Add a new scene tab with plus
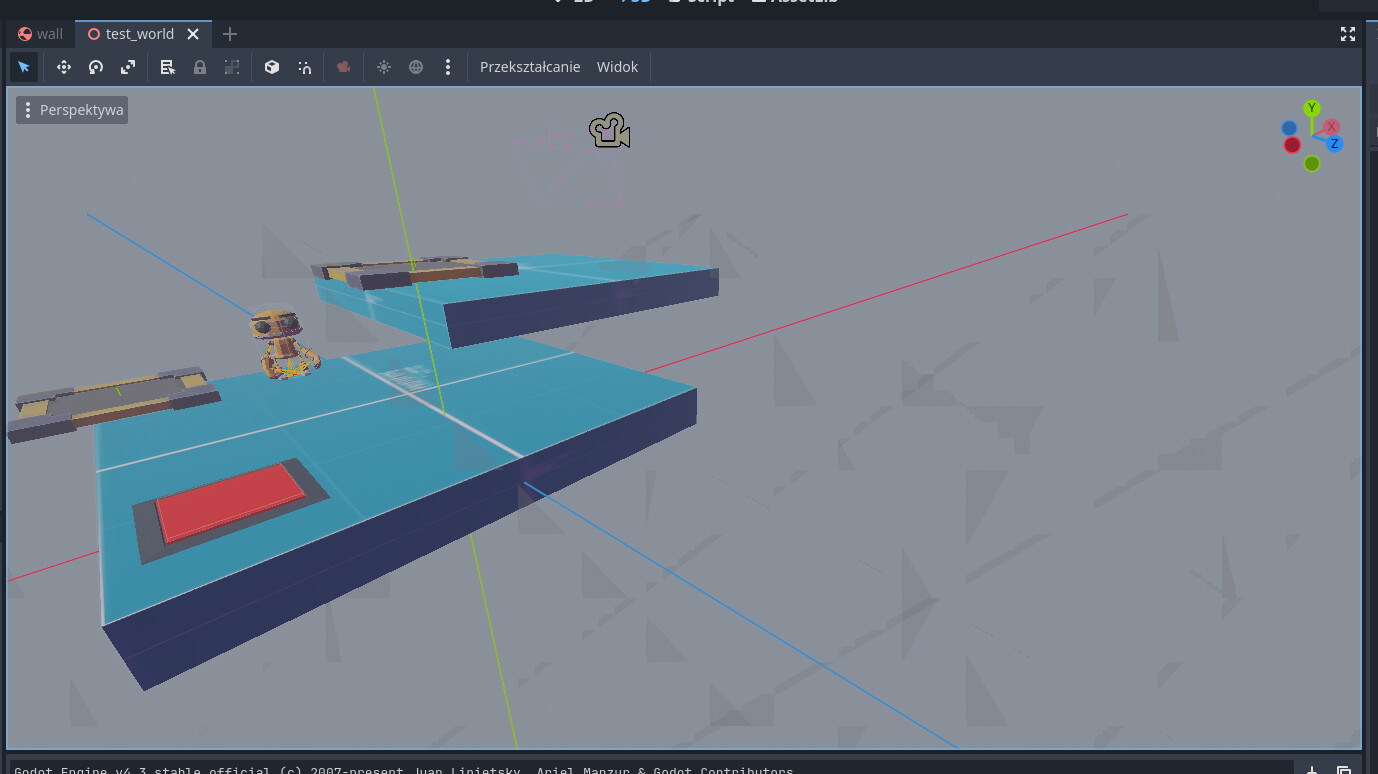 230,34
